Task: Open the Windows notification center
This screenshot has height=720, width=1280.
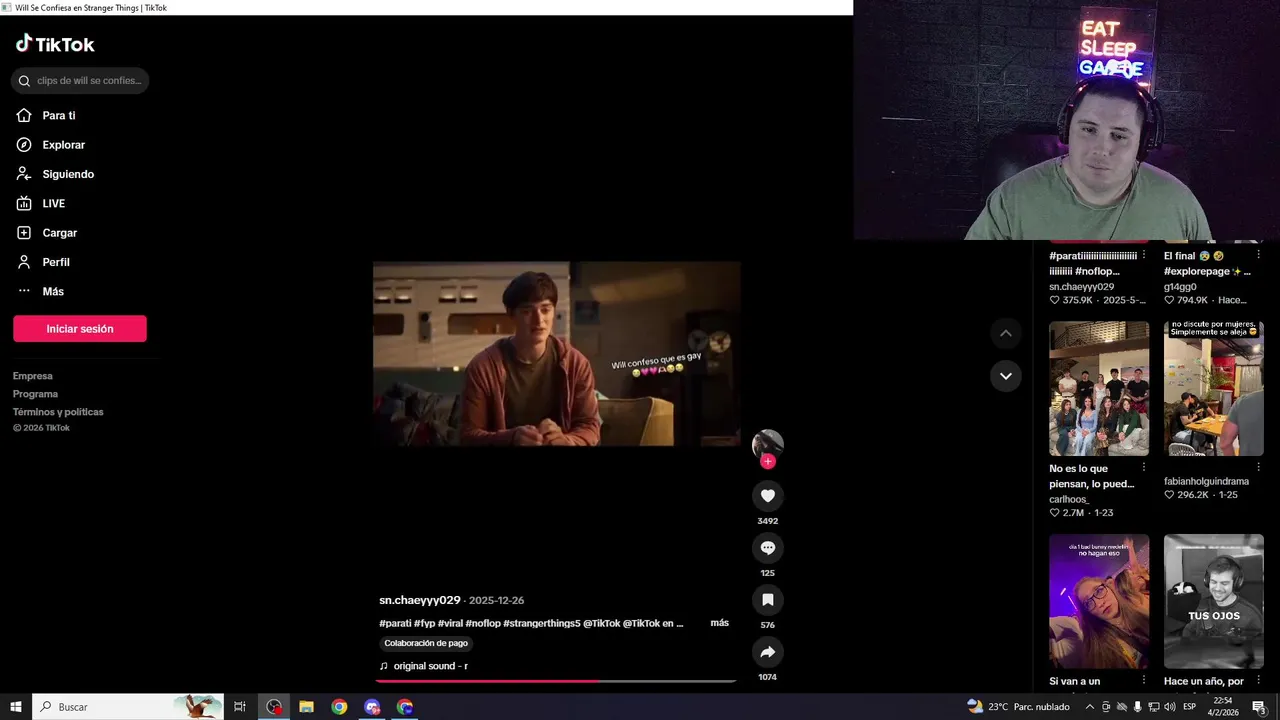Action: [1259, 707]
